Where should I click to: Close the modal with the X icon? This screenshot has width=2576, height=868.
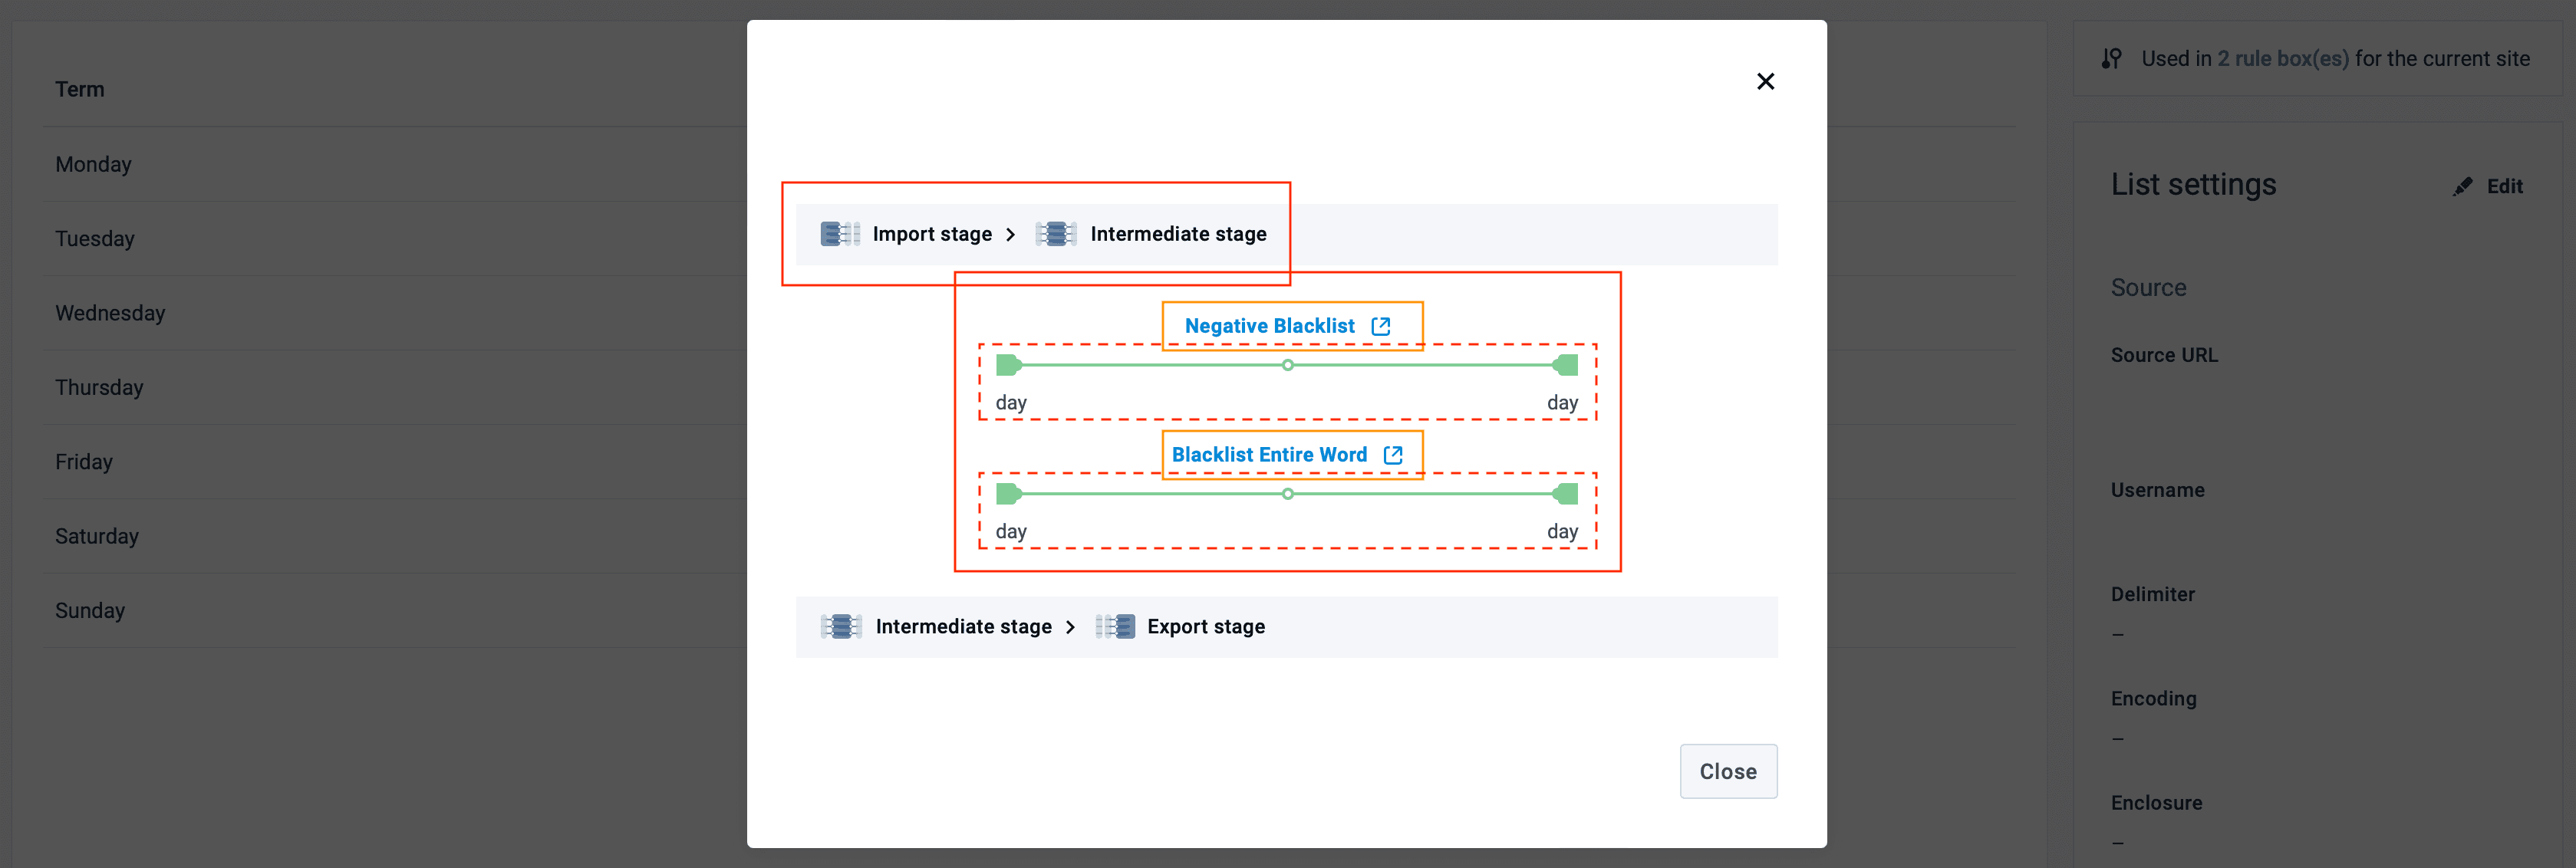pos(1765,81)
